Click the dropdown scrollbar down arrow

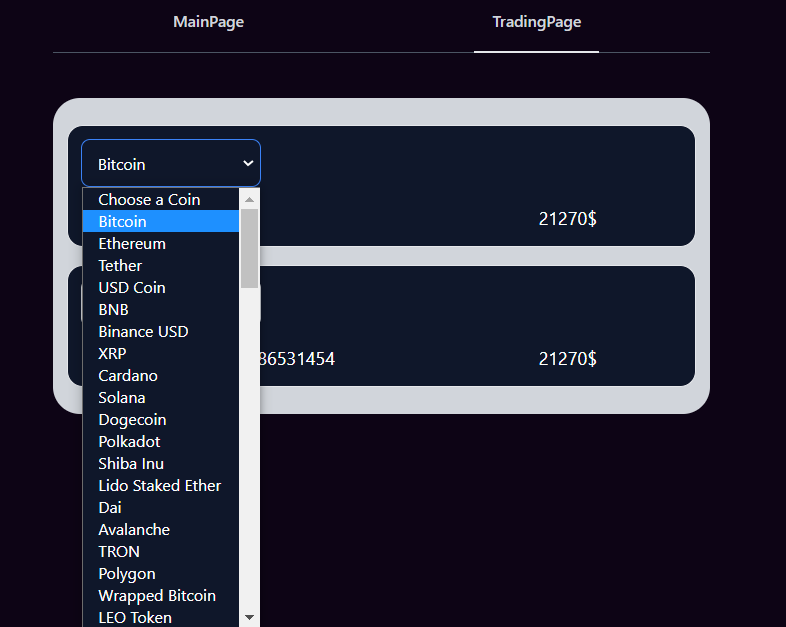pos(249,617)
